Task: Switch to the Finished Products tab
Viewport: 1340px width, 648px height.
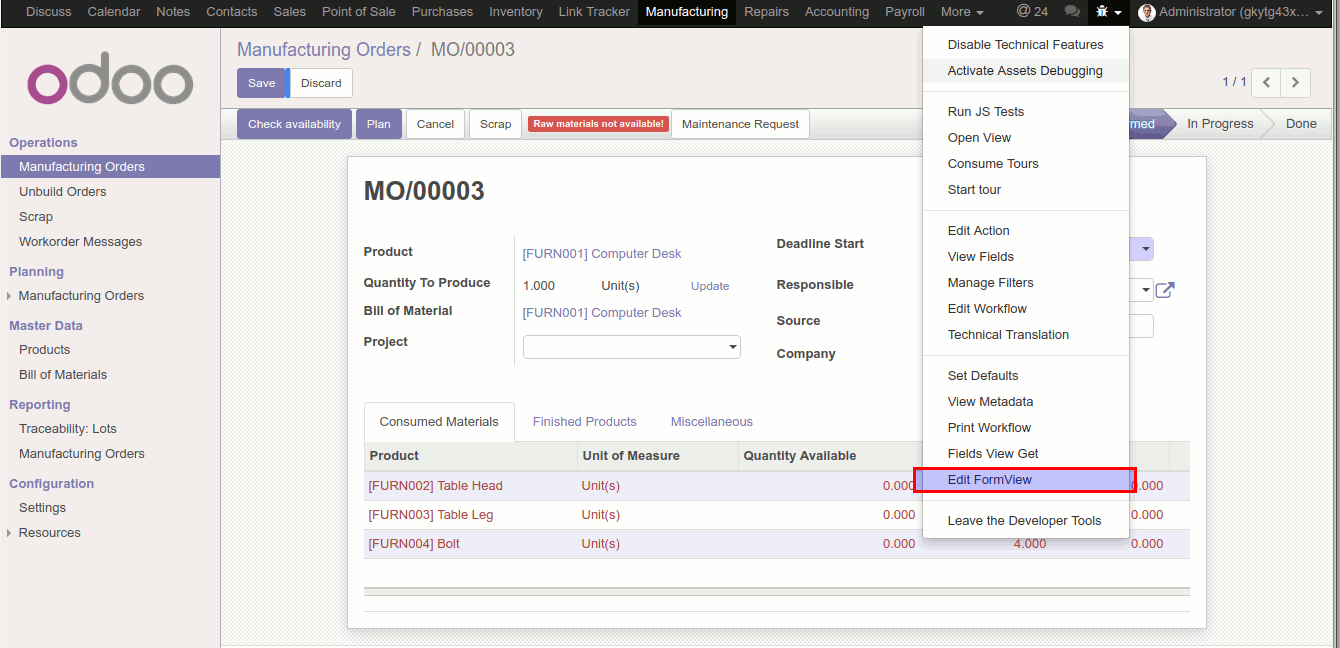Action: tap(585, 422)
